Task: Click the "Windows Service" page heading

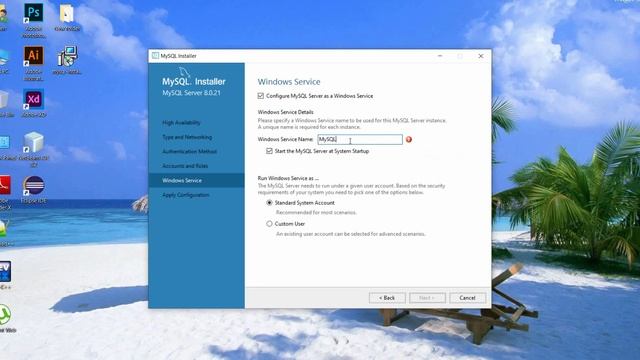Action: (x=289, y=82)
